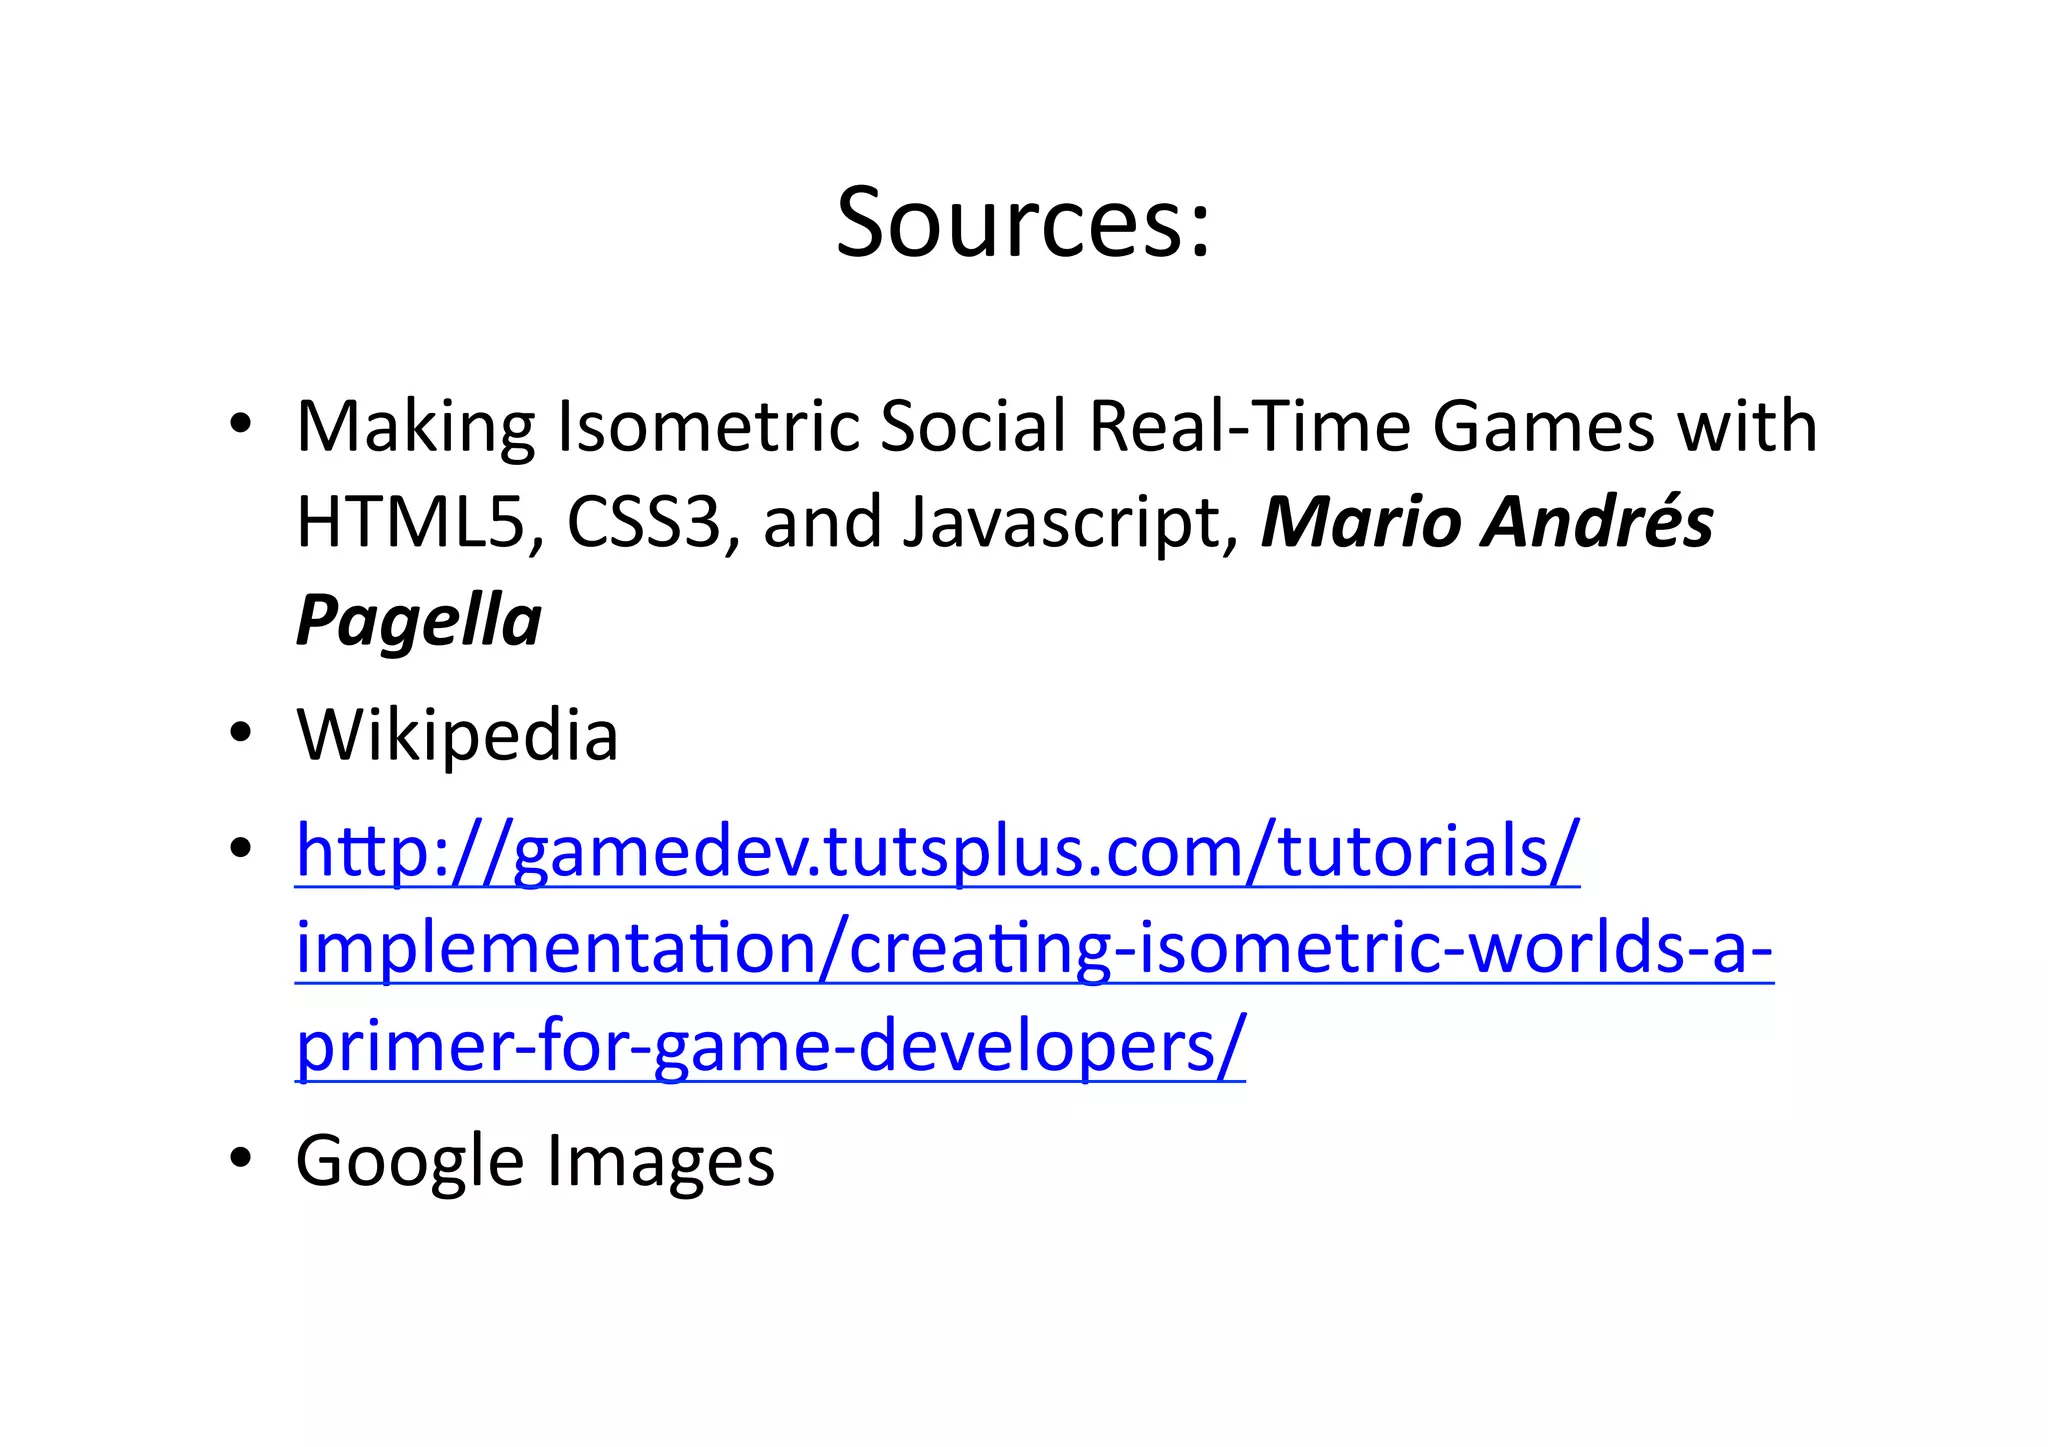Click the 'Sources:' slide title

1023,222
